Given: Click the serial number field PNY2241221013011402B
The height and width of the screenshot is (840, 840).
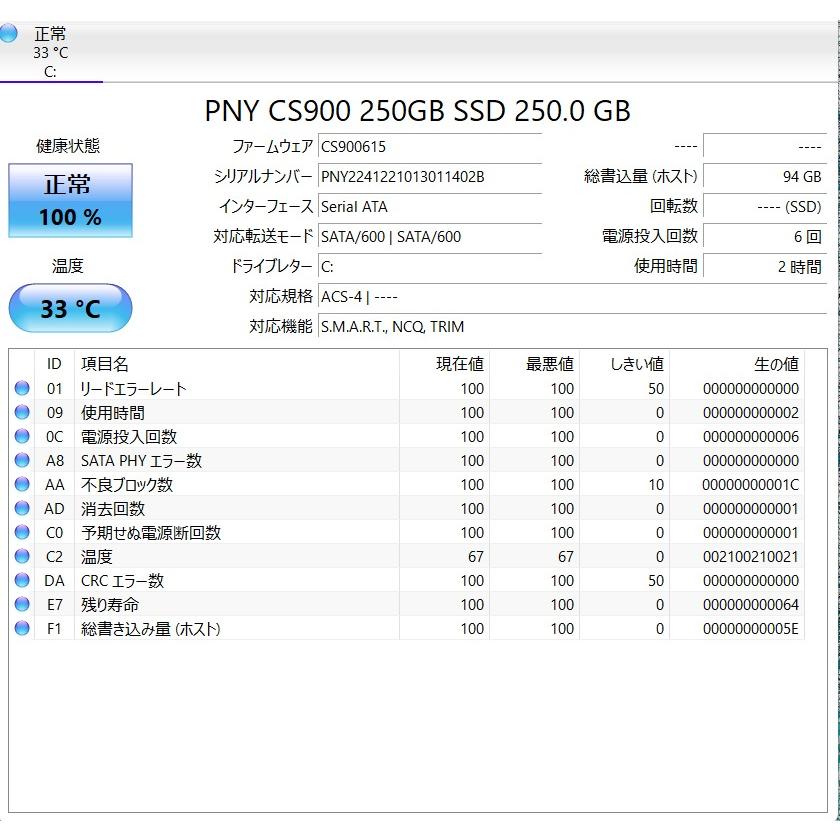Looking at the screenshot, I should pos(430,176).
